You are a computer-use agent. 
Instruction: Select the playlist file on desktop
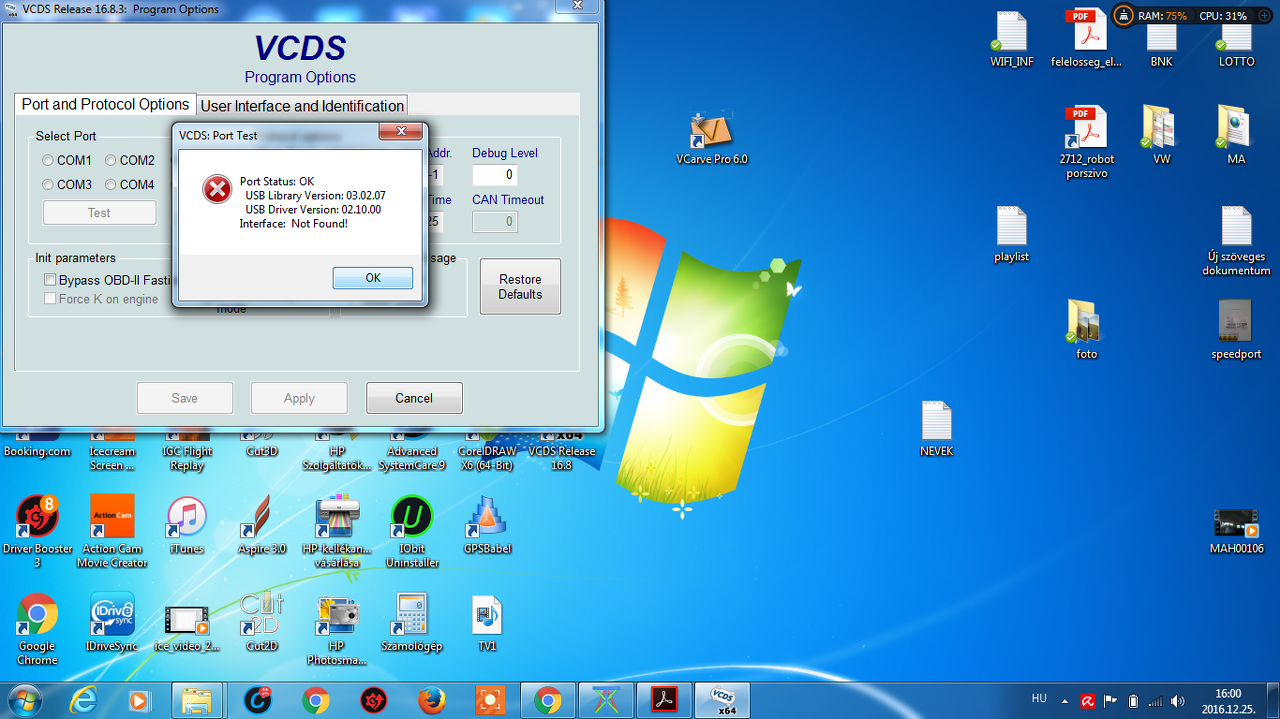click(x=1012, y=235)
